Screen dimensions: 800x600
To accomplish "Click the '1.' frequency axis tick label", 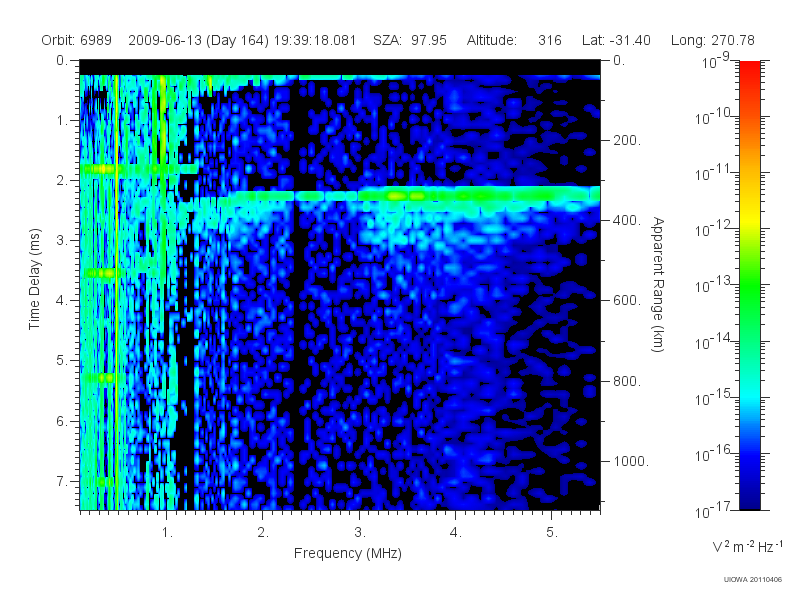I will tap(167, 533).
